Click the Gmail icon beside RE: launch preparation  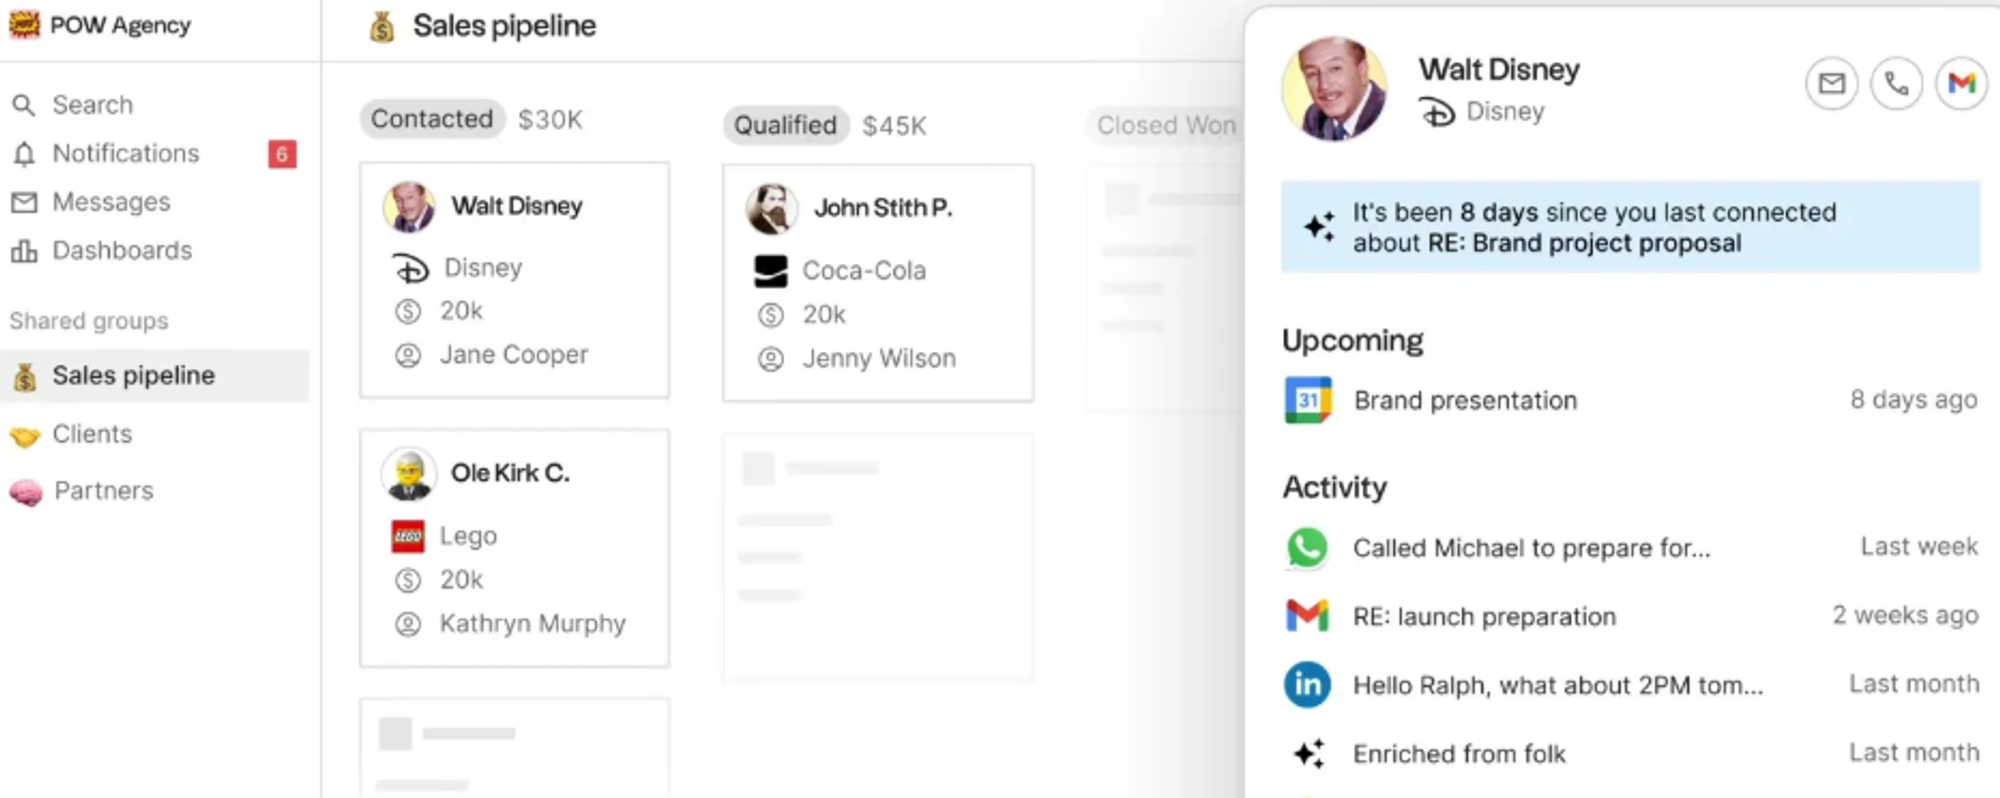(1307, 616)
